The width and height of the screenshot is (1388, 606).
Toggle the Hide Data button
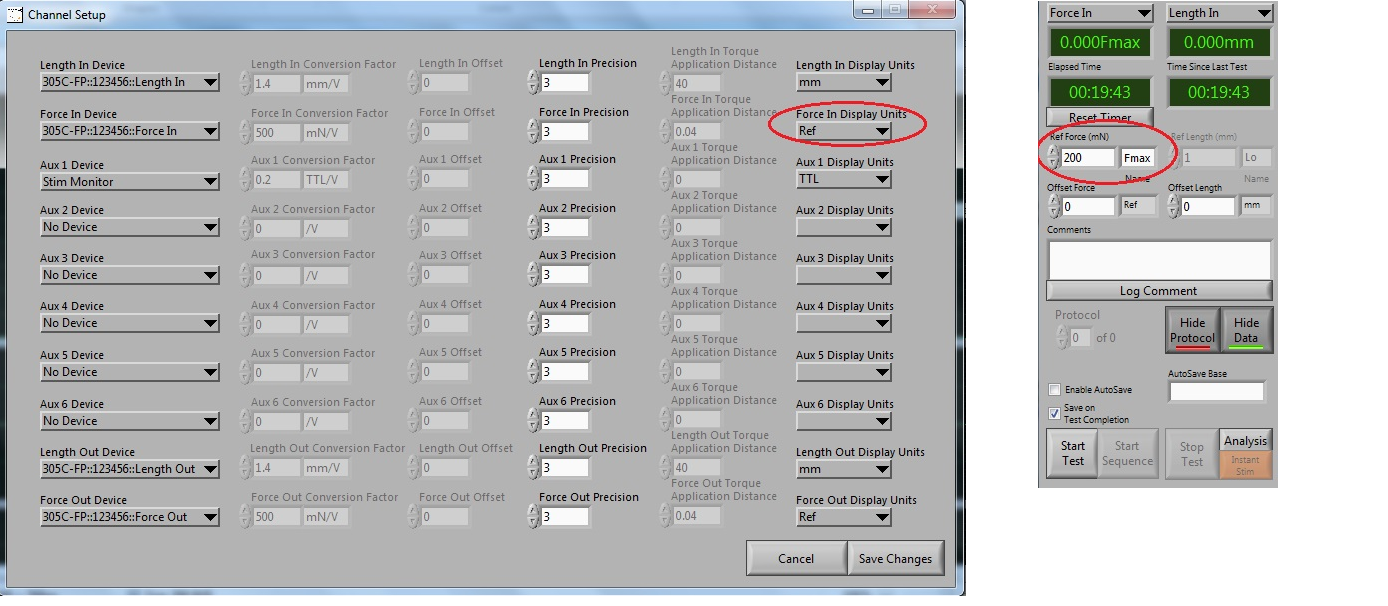[1246, 330]
